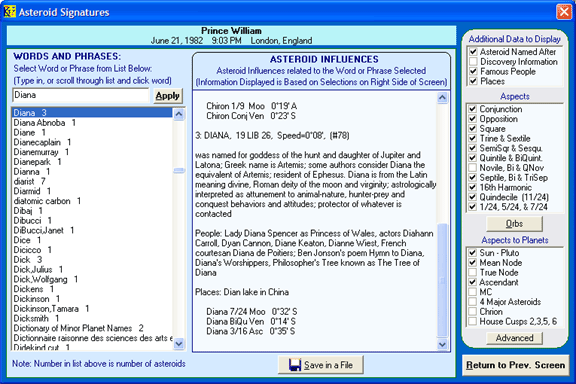
Task: Select 'Dicicco' list entry
Action: click(92, 250)
